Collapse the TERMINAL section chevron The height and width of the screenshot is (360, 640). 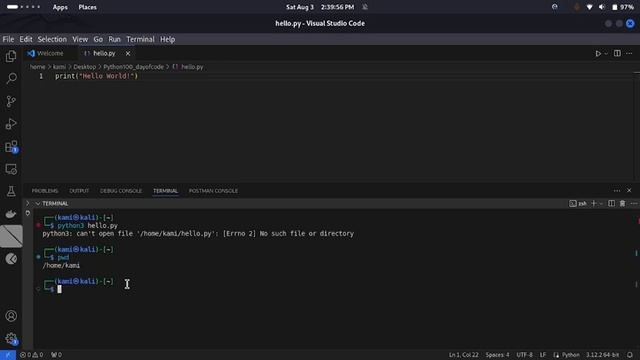click(x=38, y=203)
